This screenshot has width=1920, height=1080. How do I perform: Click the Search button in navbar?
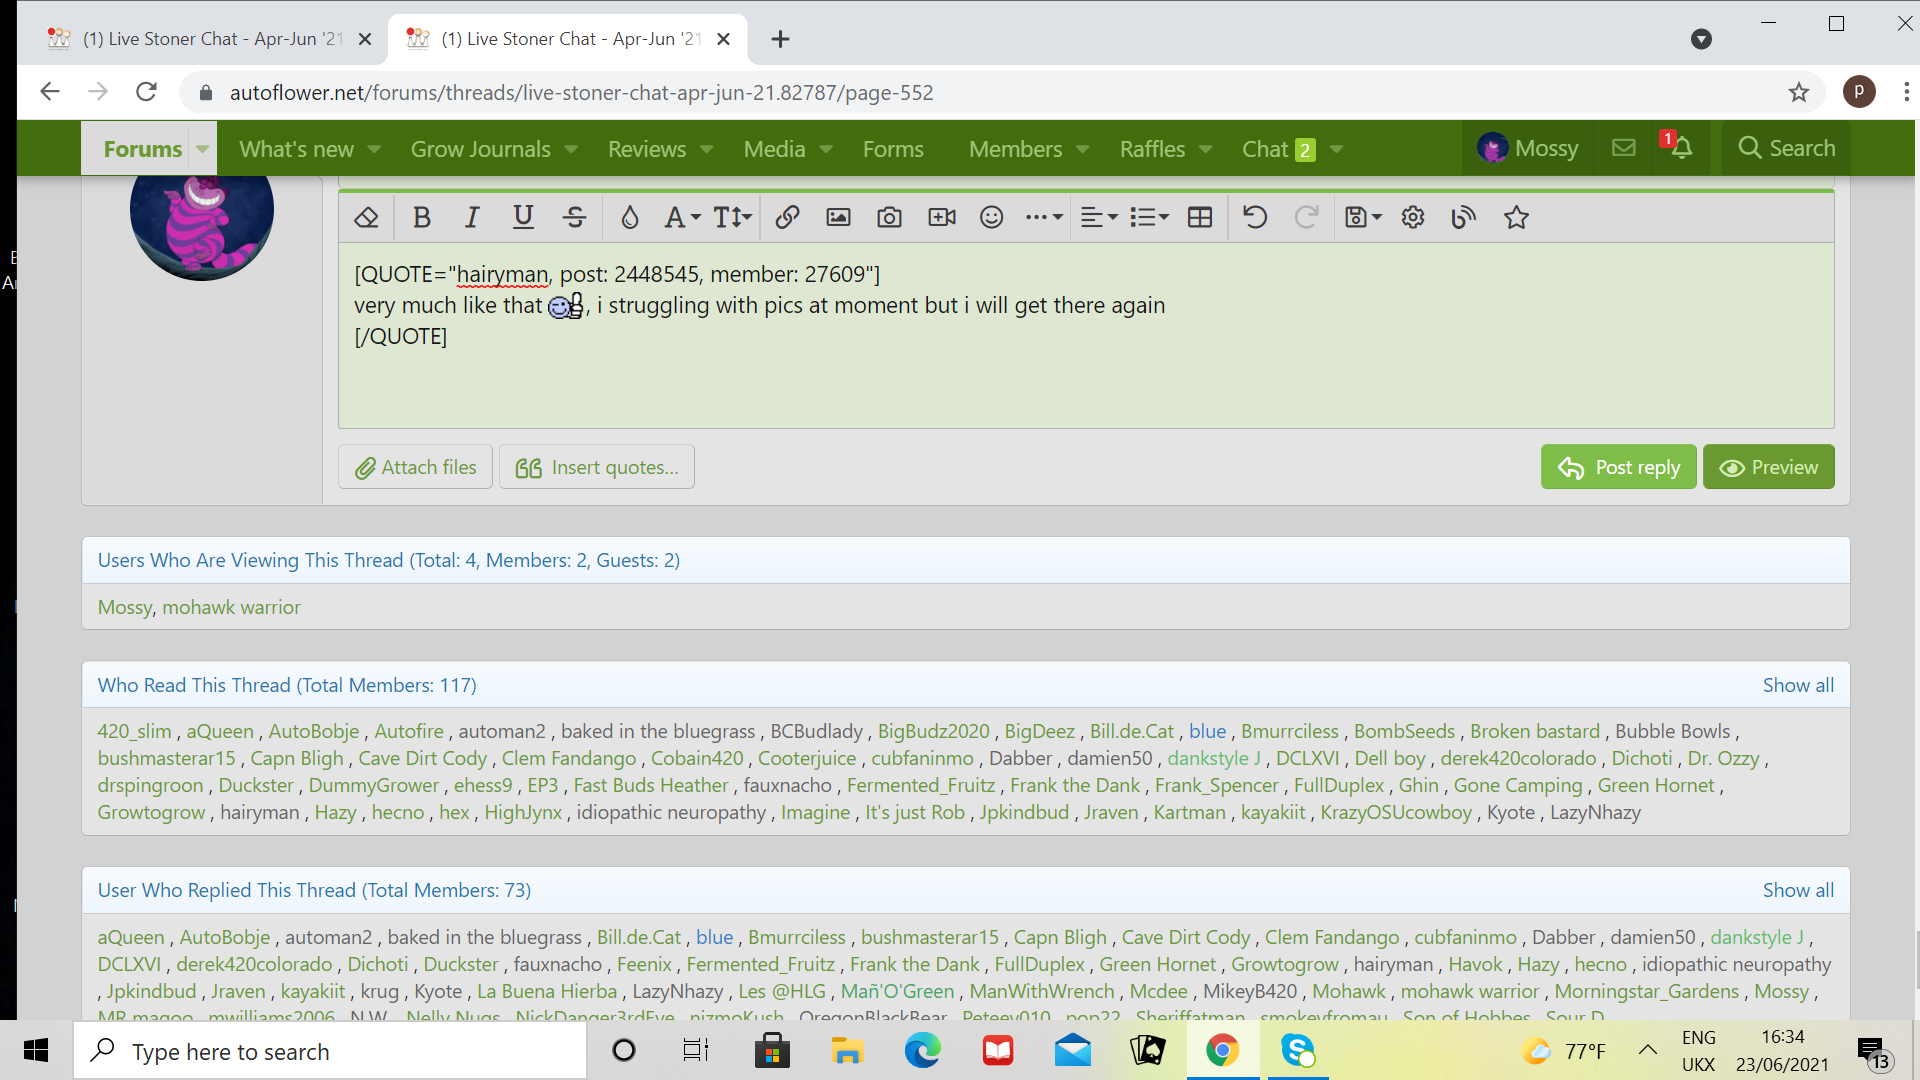pos(1786,148)
